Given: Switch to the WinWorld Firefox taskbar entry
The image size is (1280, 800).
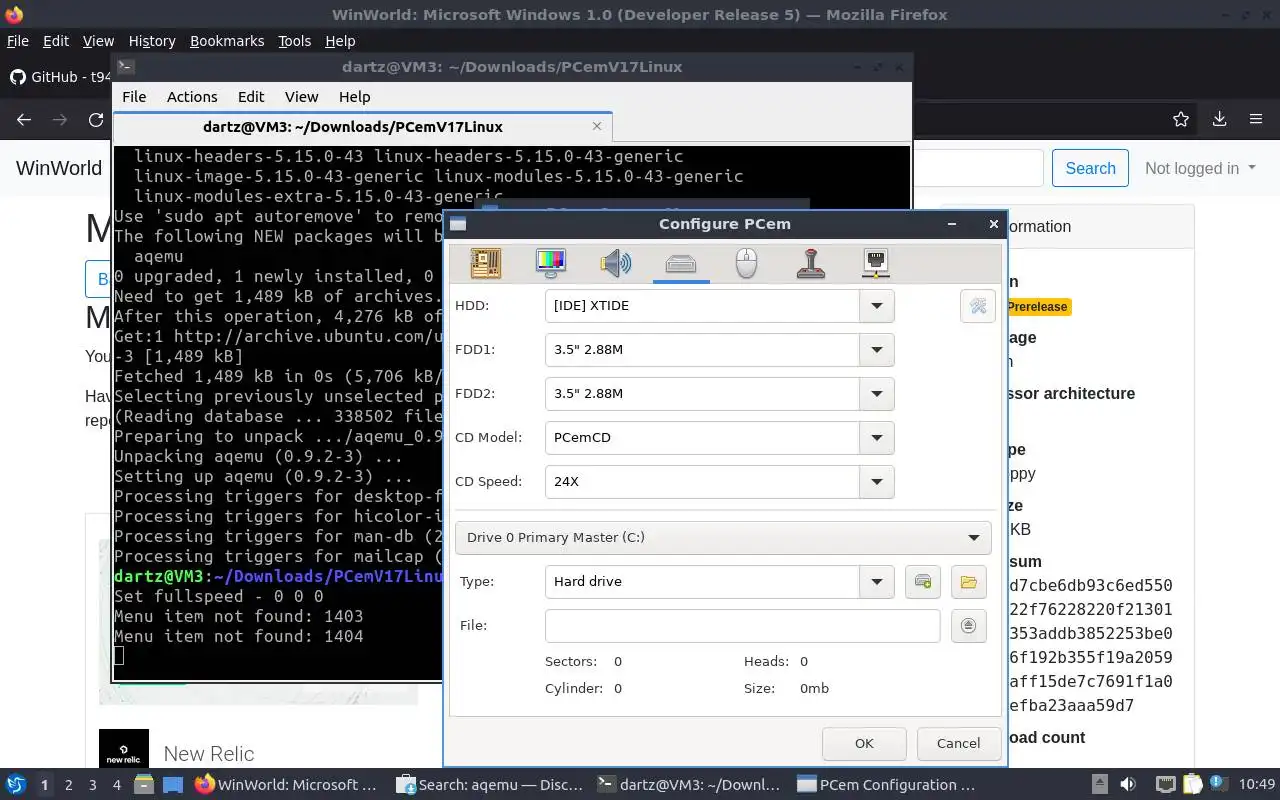Looking at the screenshot, I should click(x=287, y=785).
